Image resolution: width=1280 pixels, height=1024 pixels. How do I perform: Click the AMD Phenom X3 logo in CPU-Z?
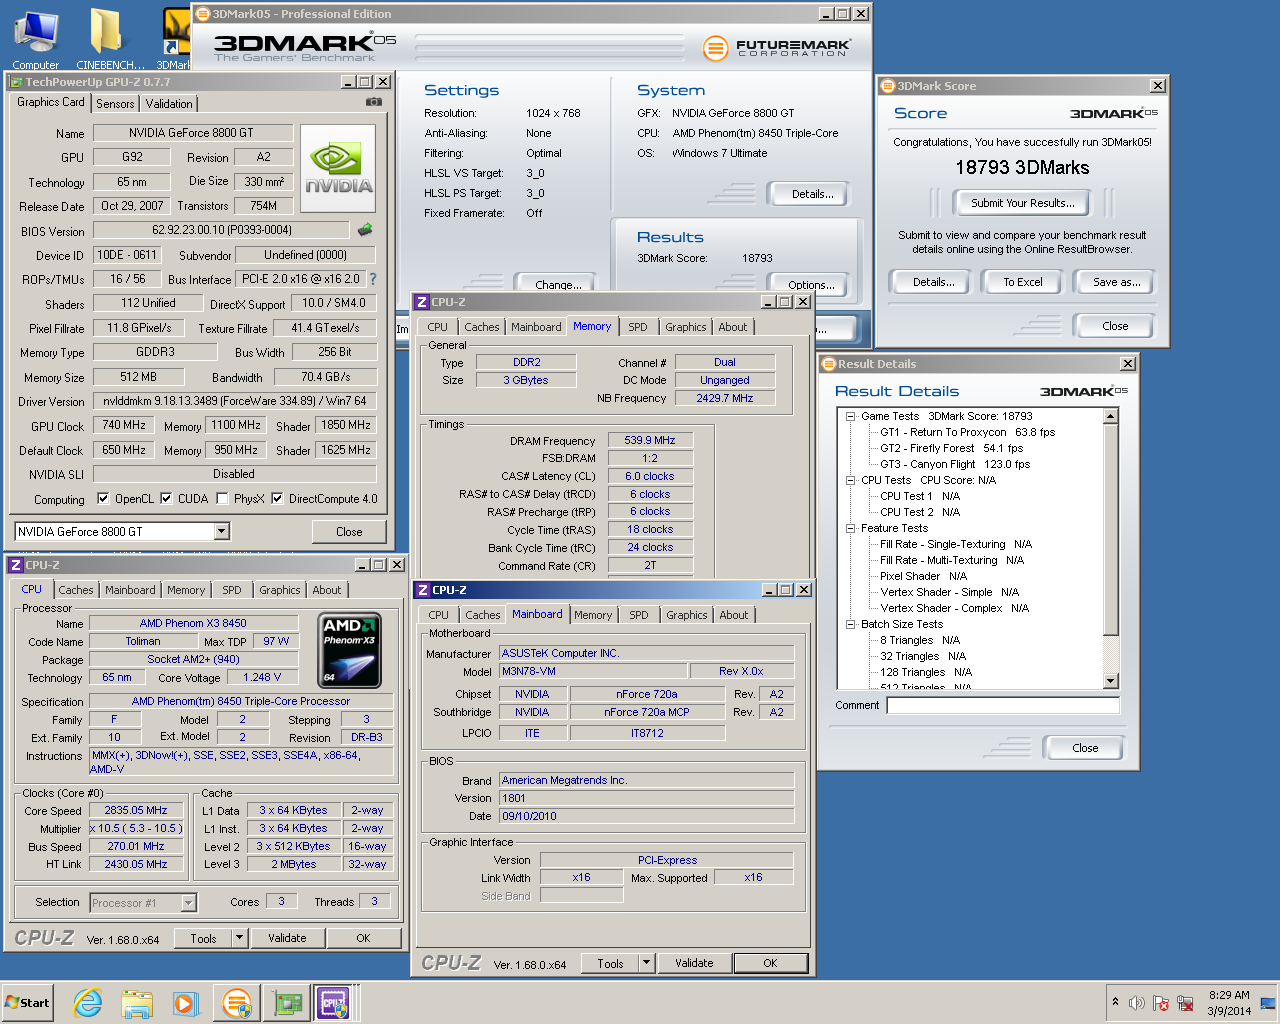(x=349, y=651)
